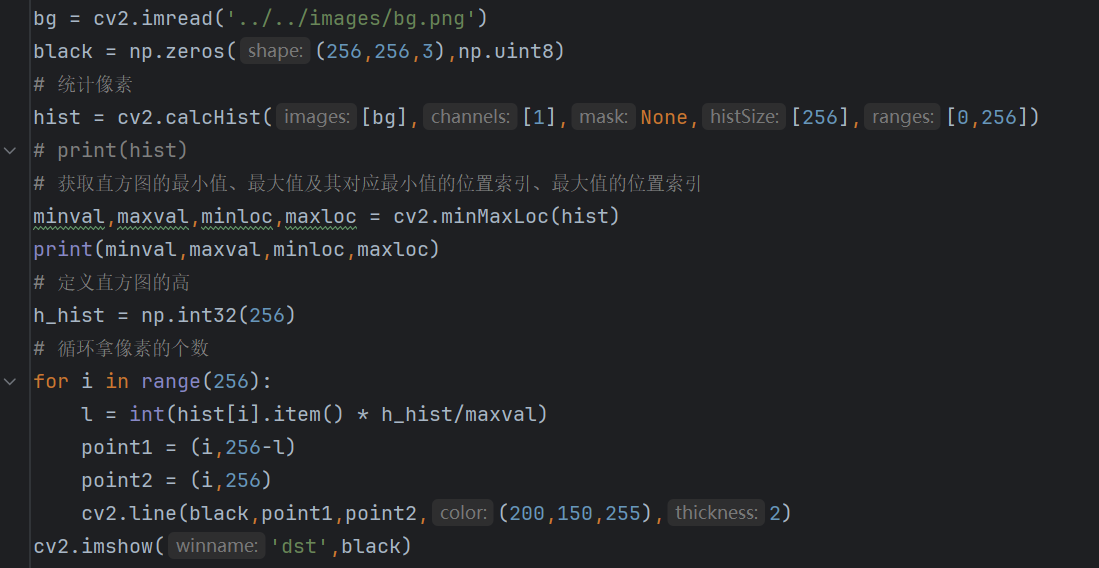Click the 'thickness:' parameter hint
1099x568 pixels.
[x=716, y=513]
